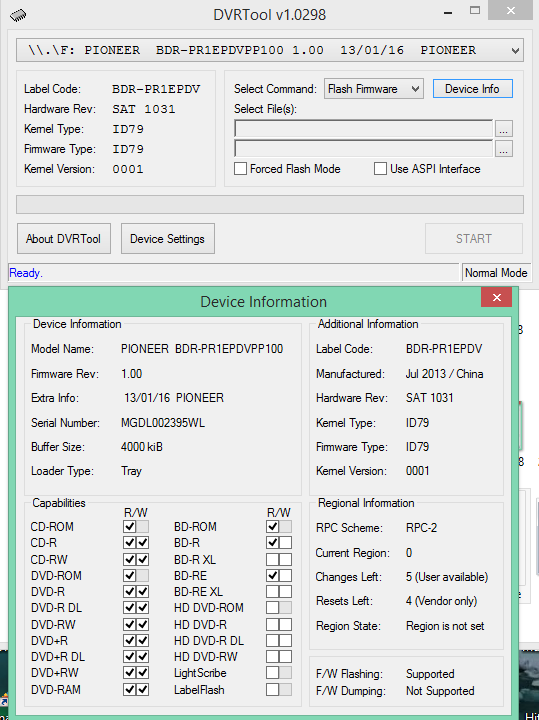Click the second Select File(s) input field
The width and height of the screenshot is (539, 720).
[x=363, y=149]
